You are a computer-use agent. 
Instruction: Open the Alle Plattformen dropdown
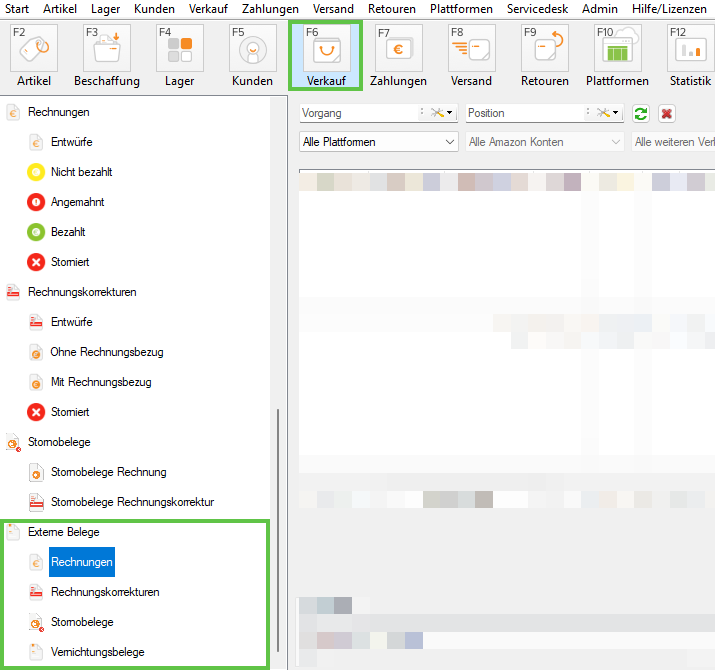379,142
